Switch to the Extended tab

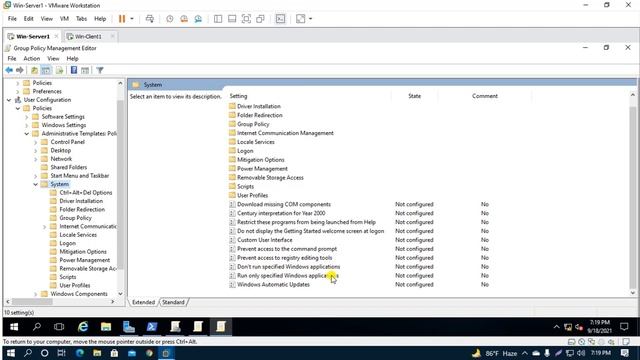[143, 302]
